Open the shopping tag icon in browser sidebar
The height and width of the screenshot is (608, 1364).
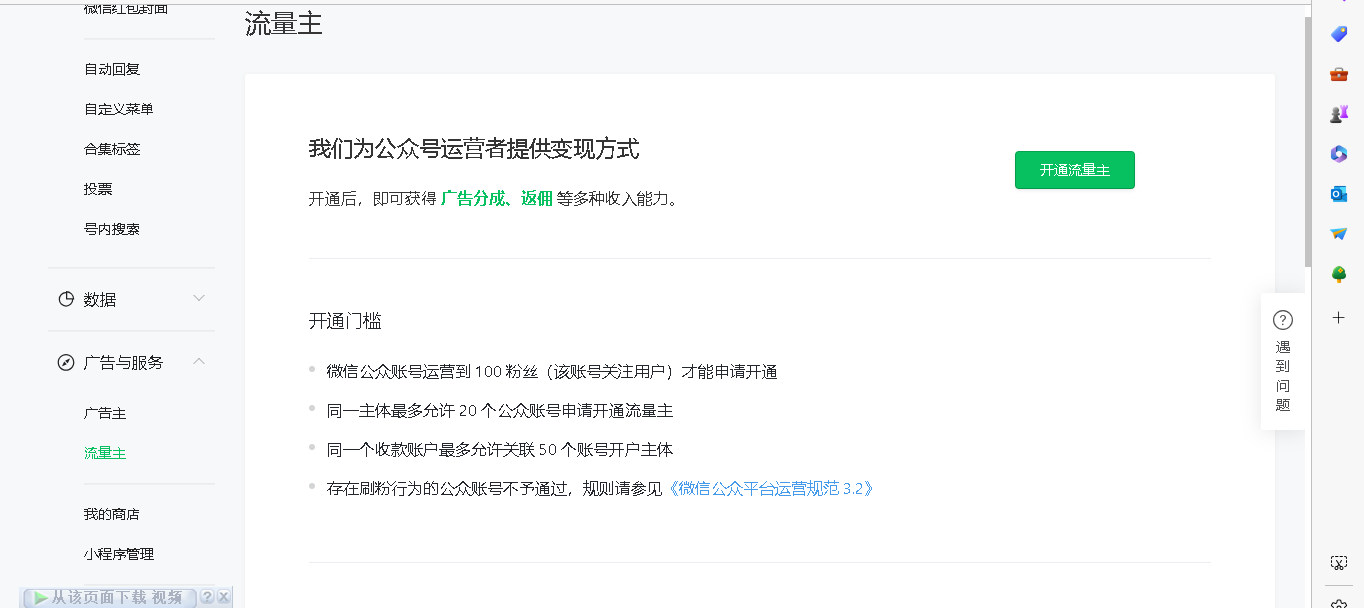pyautogui.click(x=1339, y=34)
